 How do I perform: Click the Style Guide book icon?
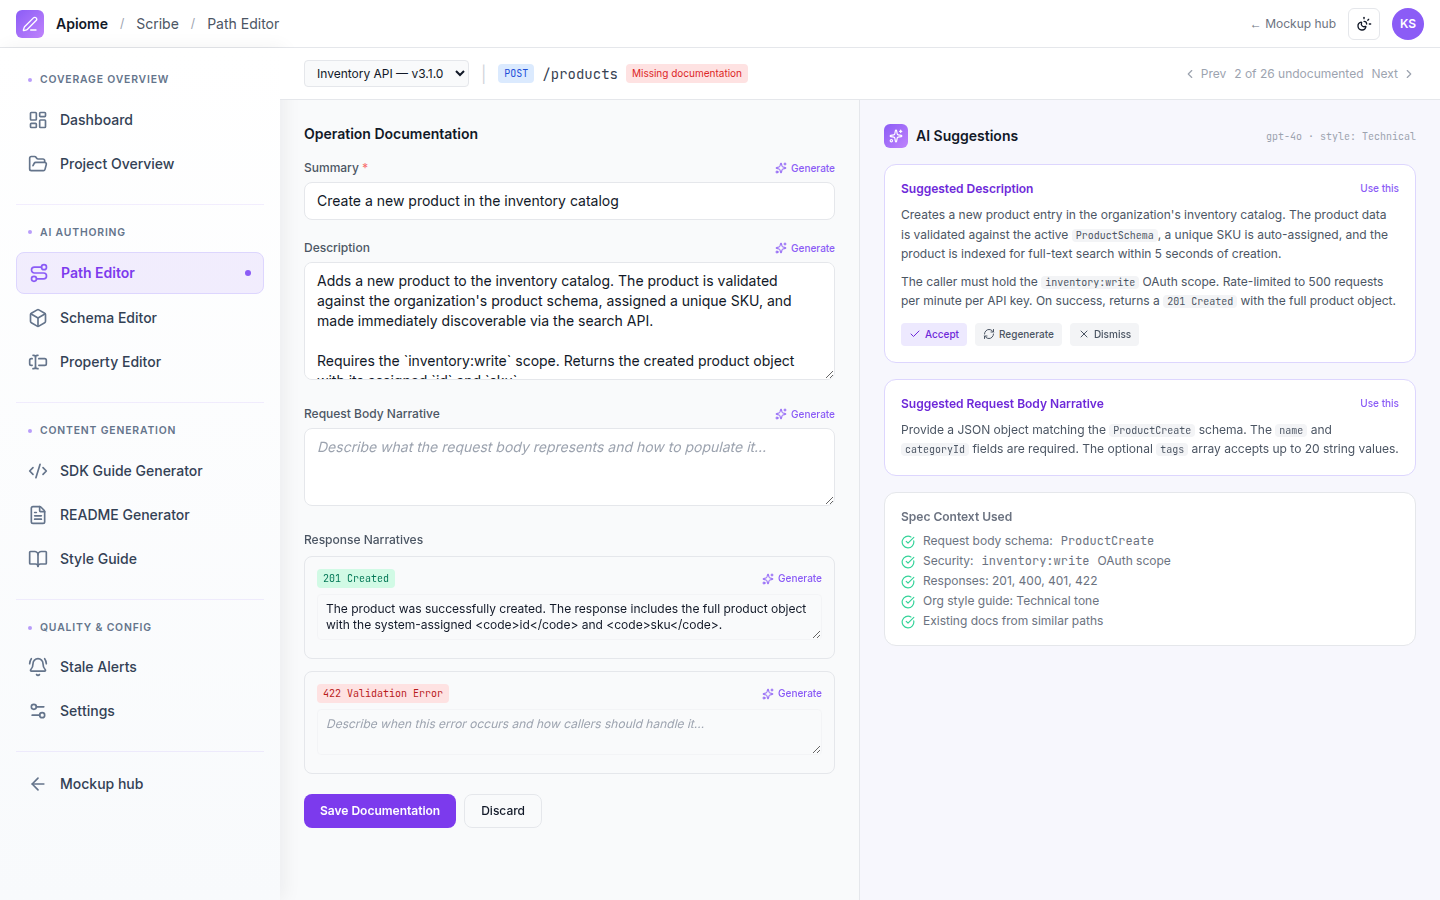click(38, 559)
